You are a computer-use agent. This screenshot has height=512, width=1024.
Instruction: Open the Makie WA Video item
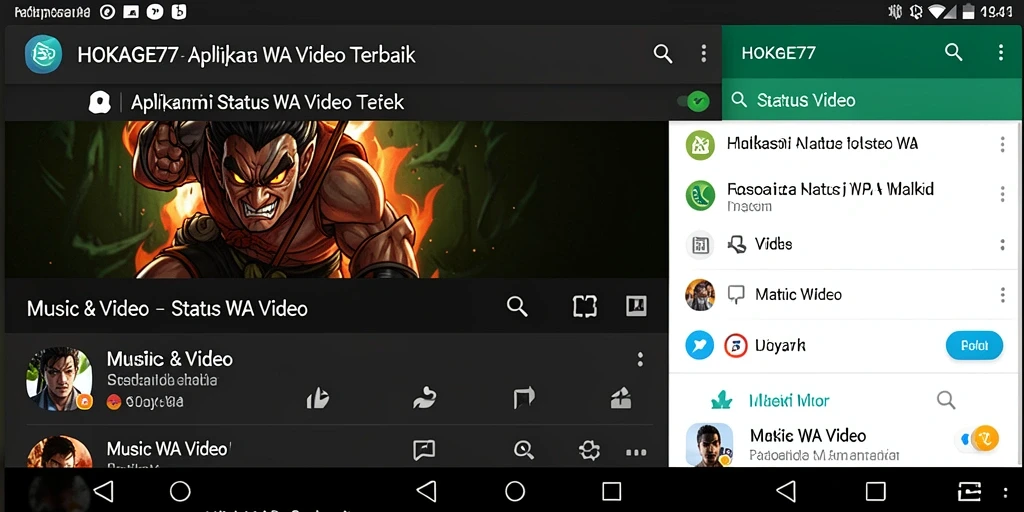[844, 444]
